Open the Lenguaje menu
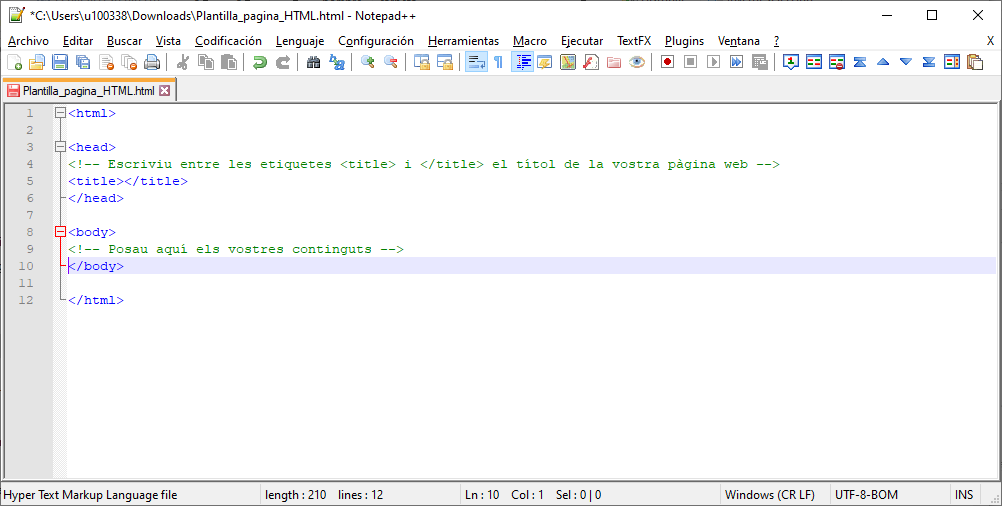The height and width of the screenshot is (506, 1002). click(300, 41)
